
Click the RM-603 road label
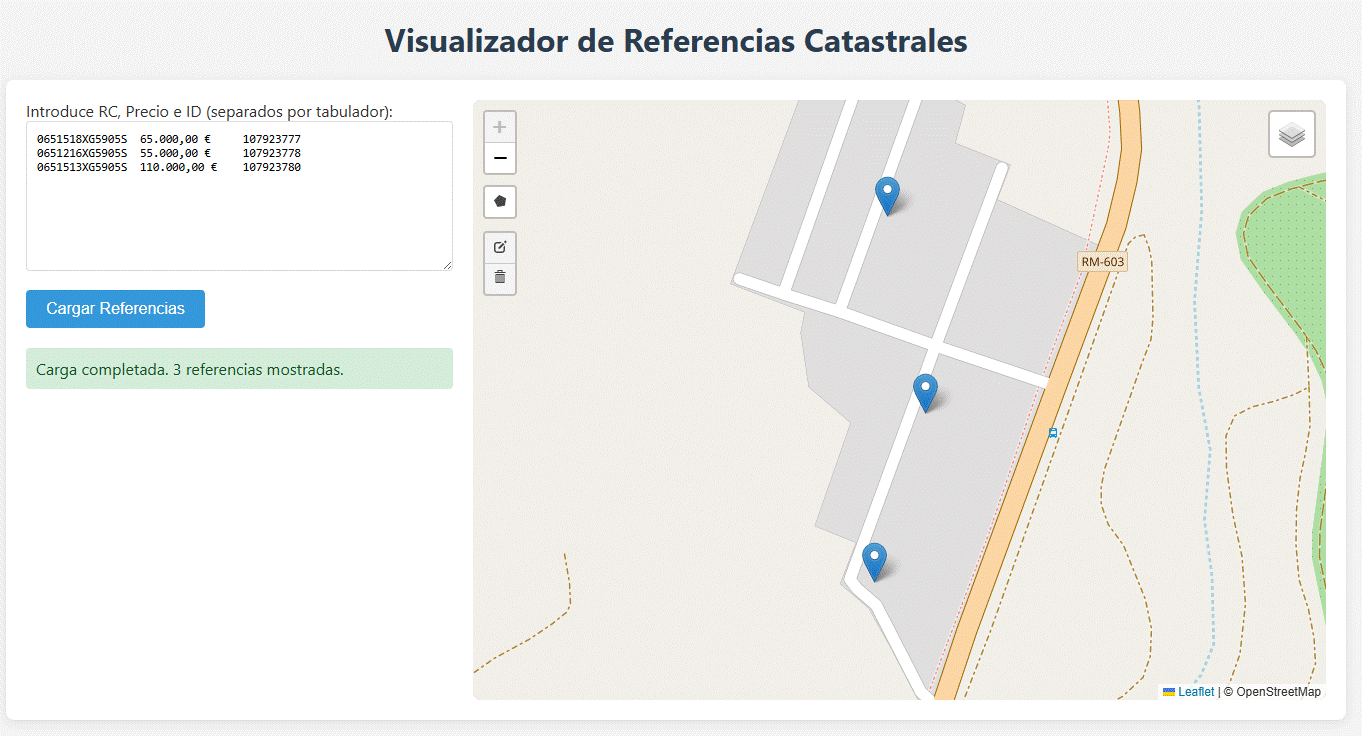(1102, 262)
